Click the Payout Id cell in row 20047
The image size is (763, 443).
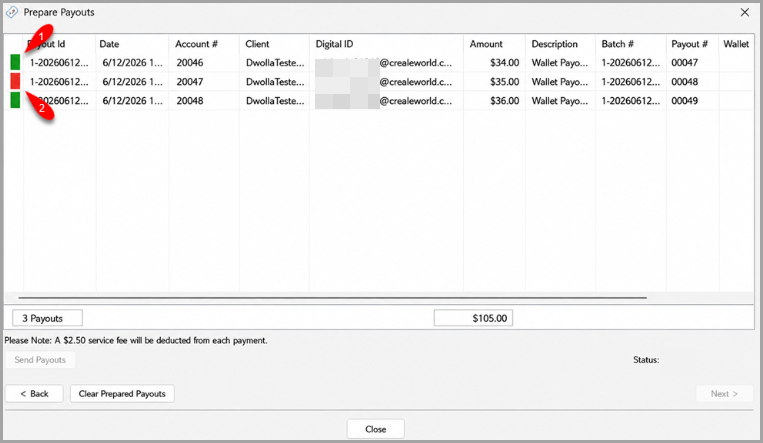[x=59, y=81]
